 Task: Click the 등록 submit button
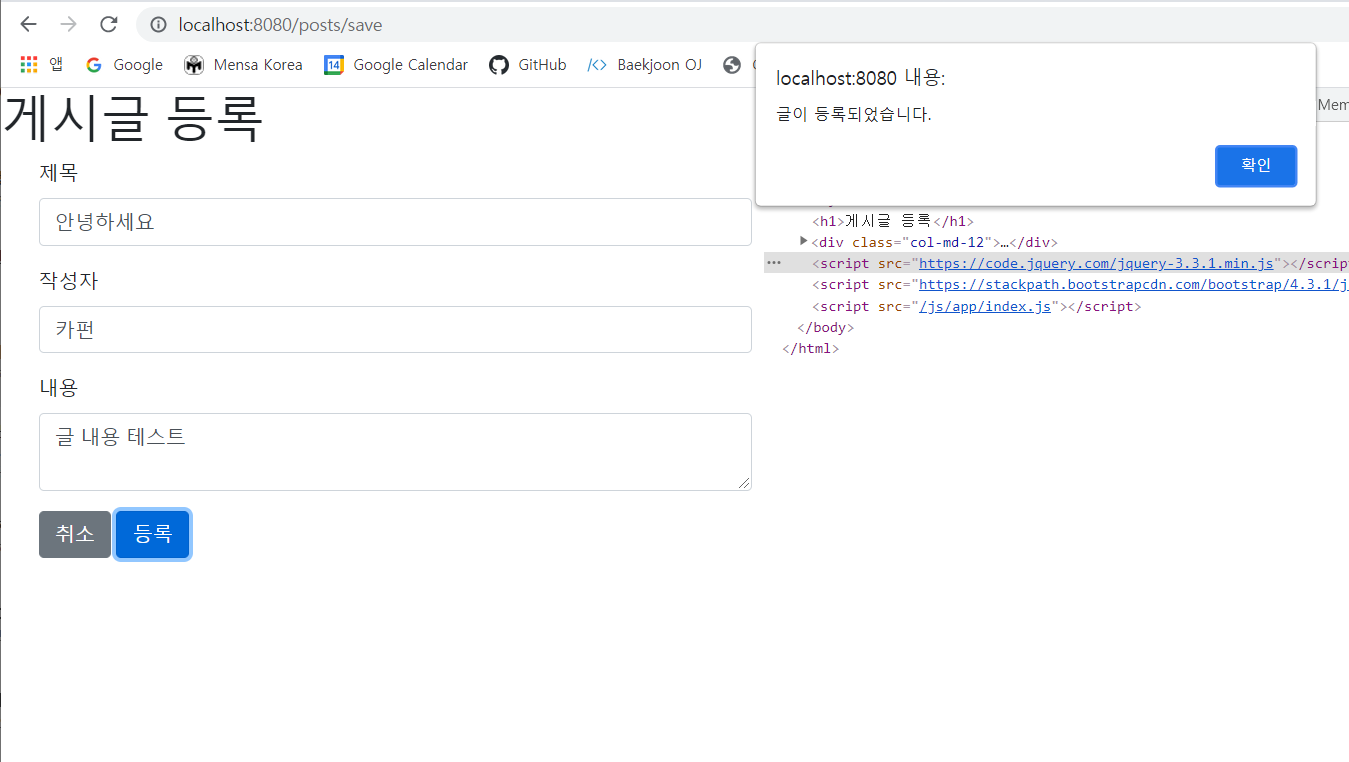153,534
